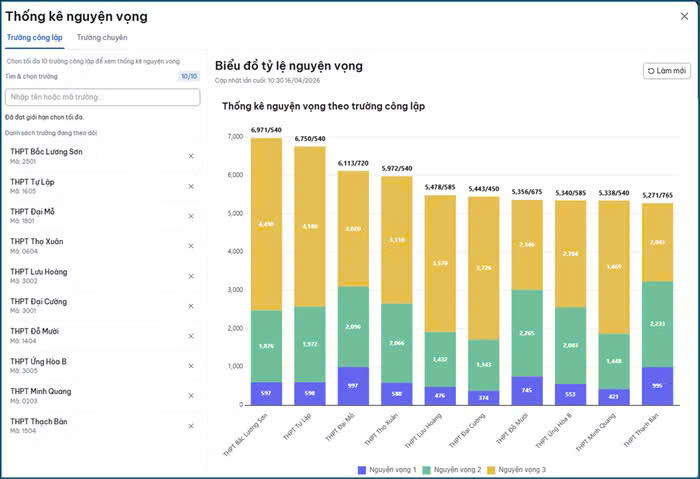The width and height of the screenshot is (700, 479).
Task: Remove THPT Ứng Hòa B from list
Action: [x=191, y=365]
